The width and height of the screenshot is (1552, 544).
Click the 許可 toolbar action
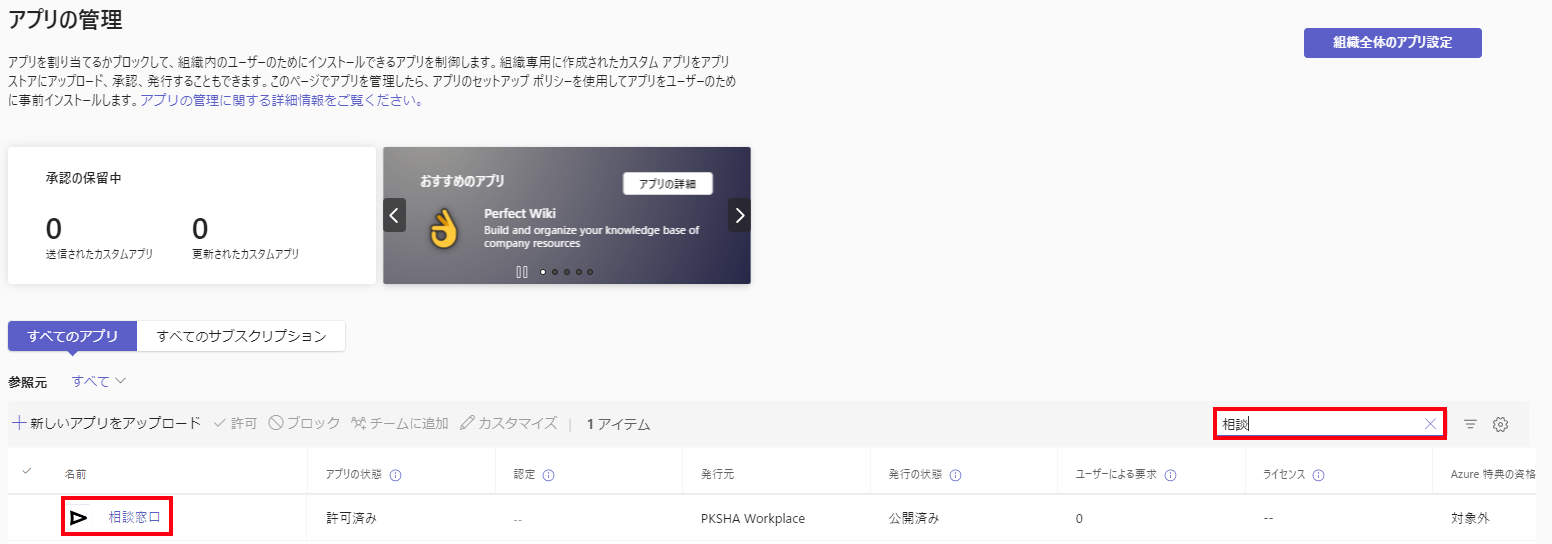click(x=235, y=424)
